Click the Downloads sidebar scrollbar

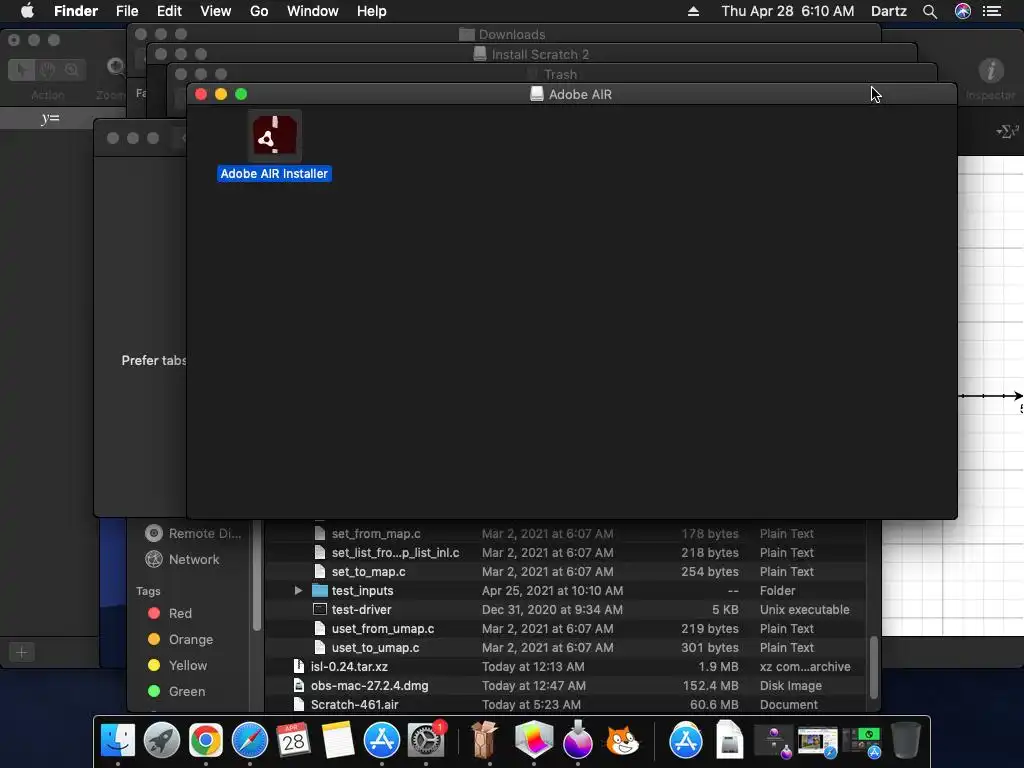tap(257, 575)
